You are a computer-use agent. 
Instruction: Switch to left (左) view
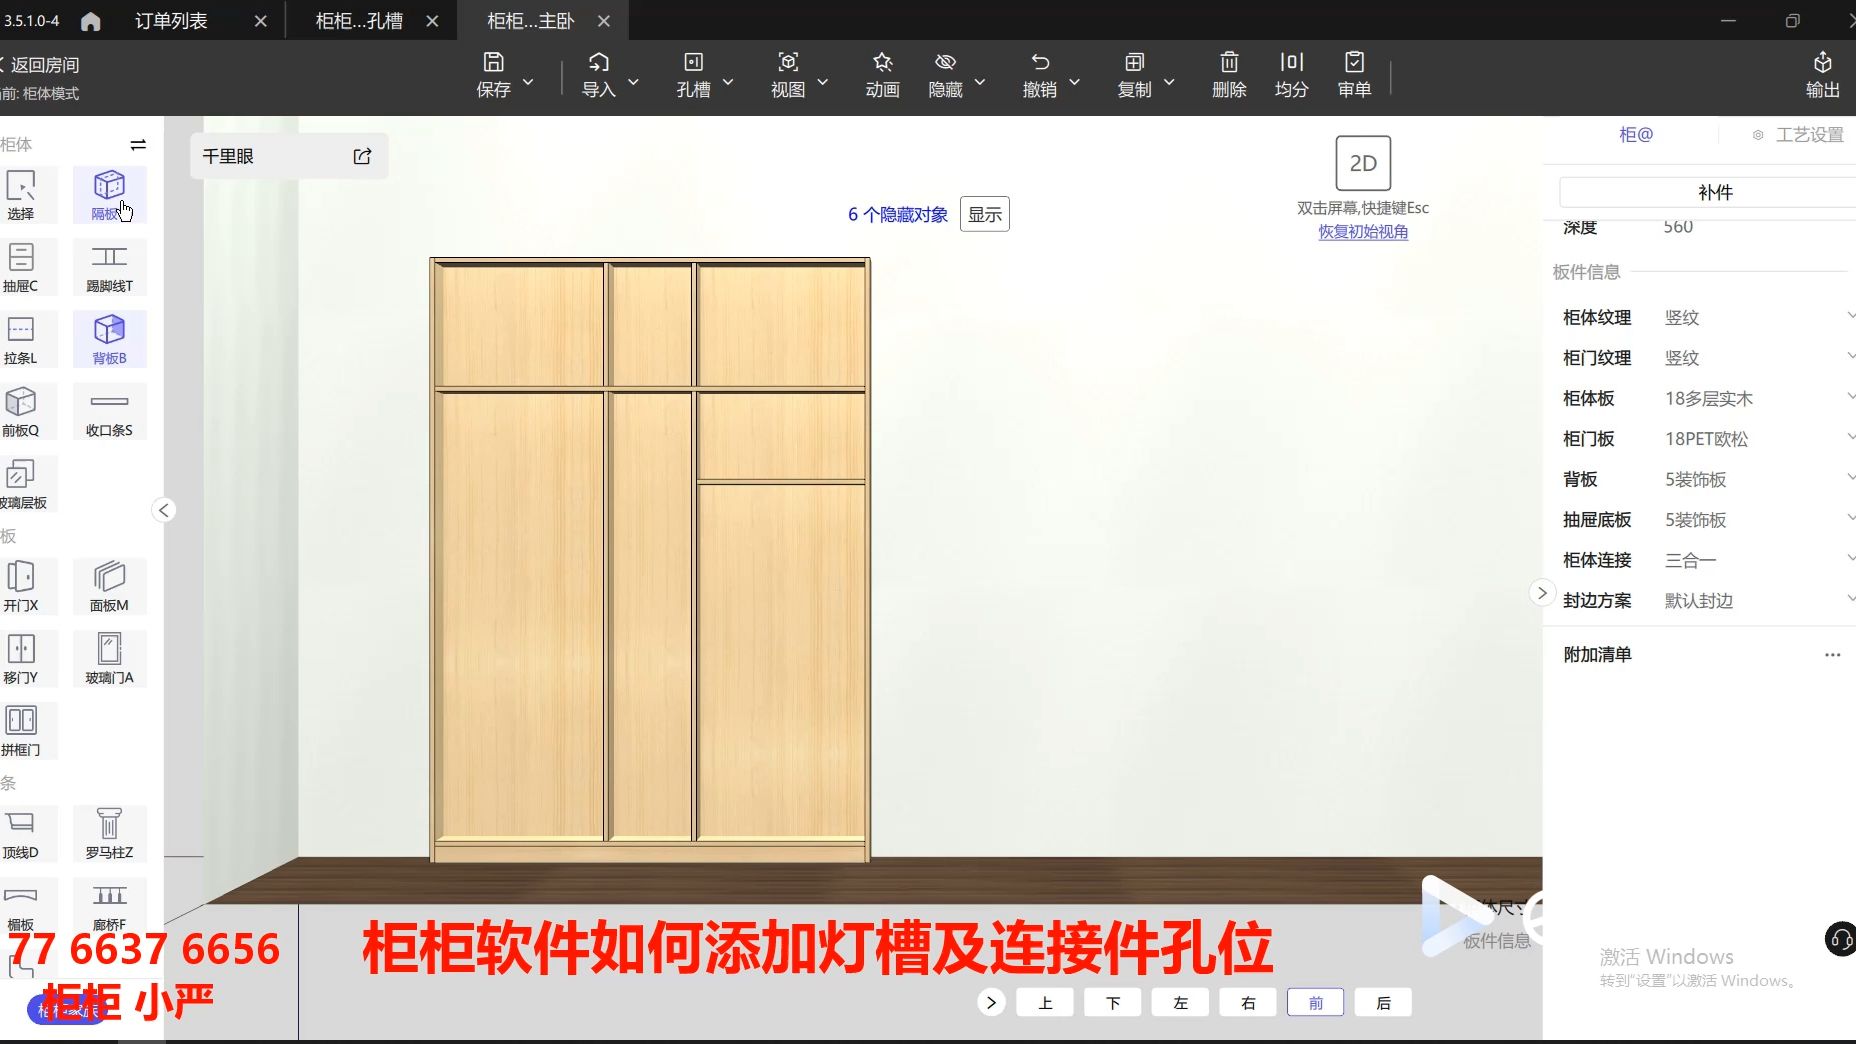coord(1180,1002)
